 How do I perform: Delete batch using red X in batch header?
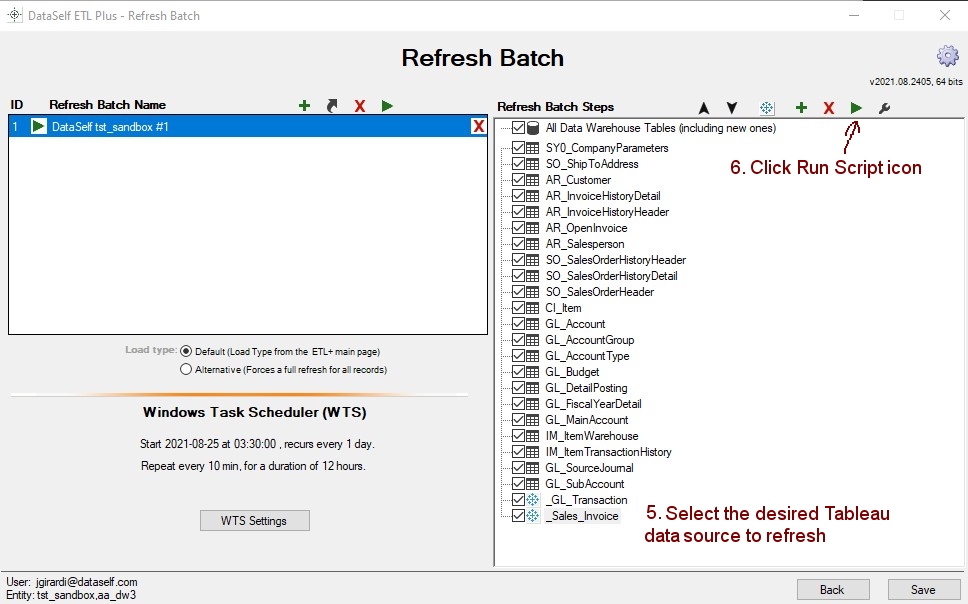point(359,106)
